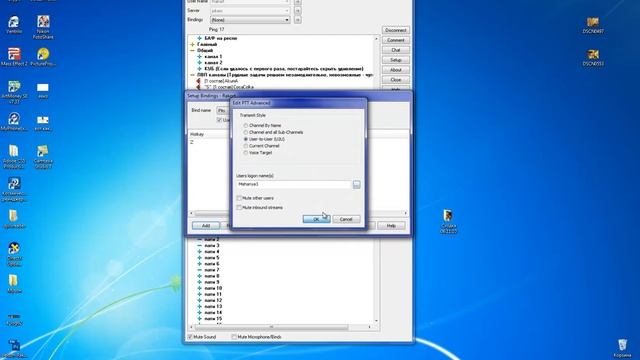Screen dimensions: 640x360
Task: Click the horizontal scrollbar of the channel tree
Action: tap(271, 327)
